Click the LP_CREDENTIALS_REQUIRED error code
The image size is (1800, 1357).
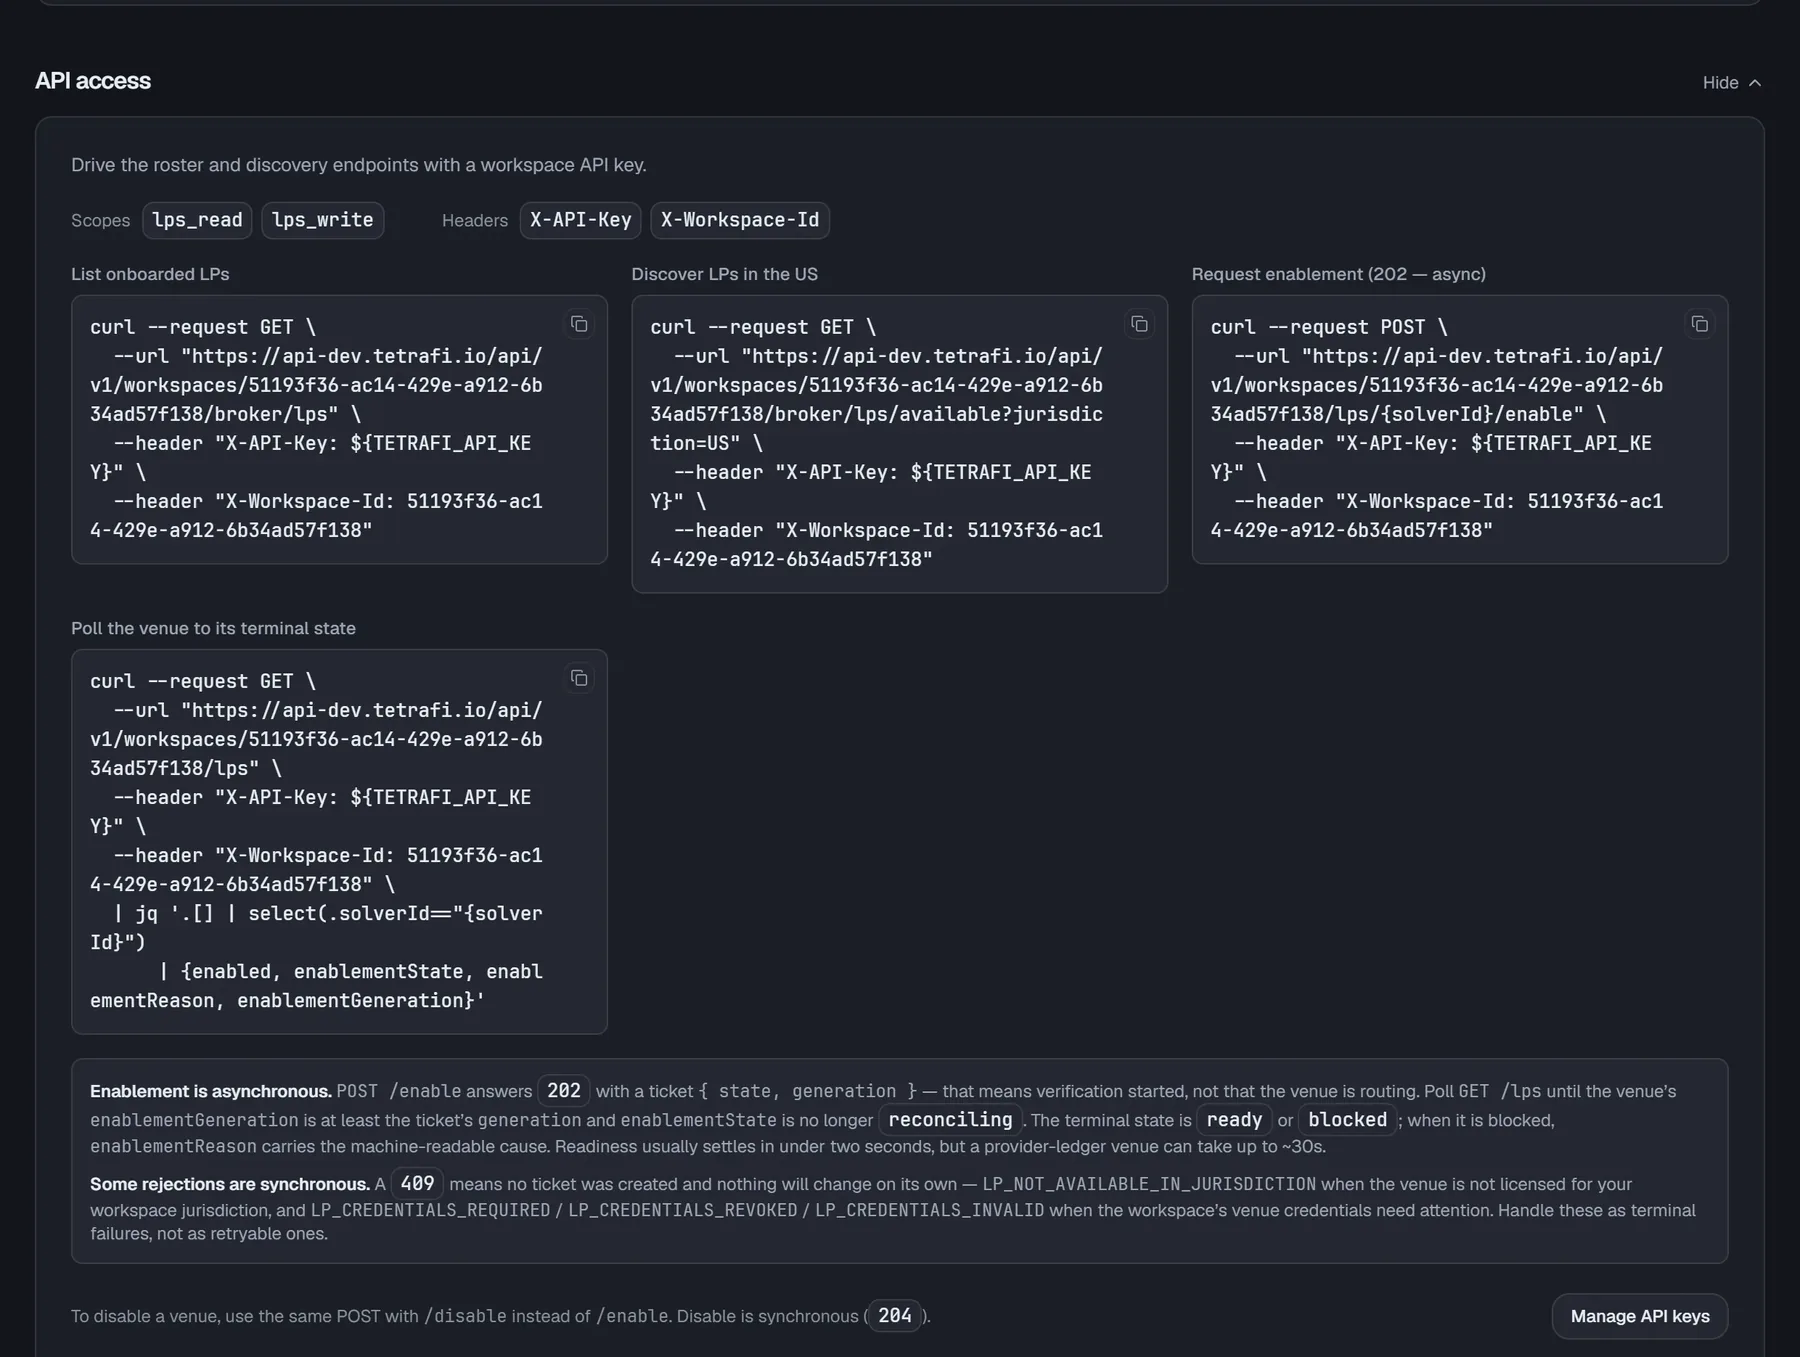point(430,1210)
